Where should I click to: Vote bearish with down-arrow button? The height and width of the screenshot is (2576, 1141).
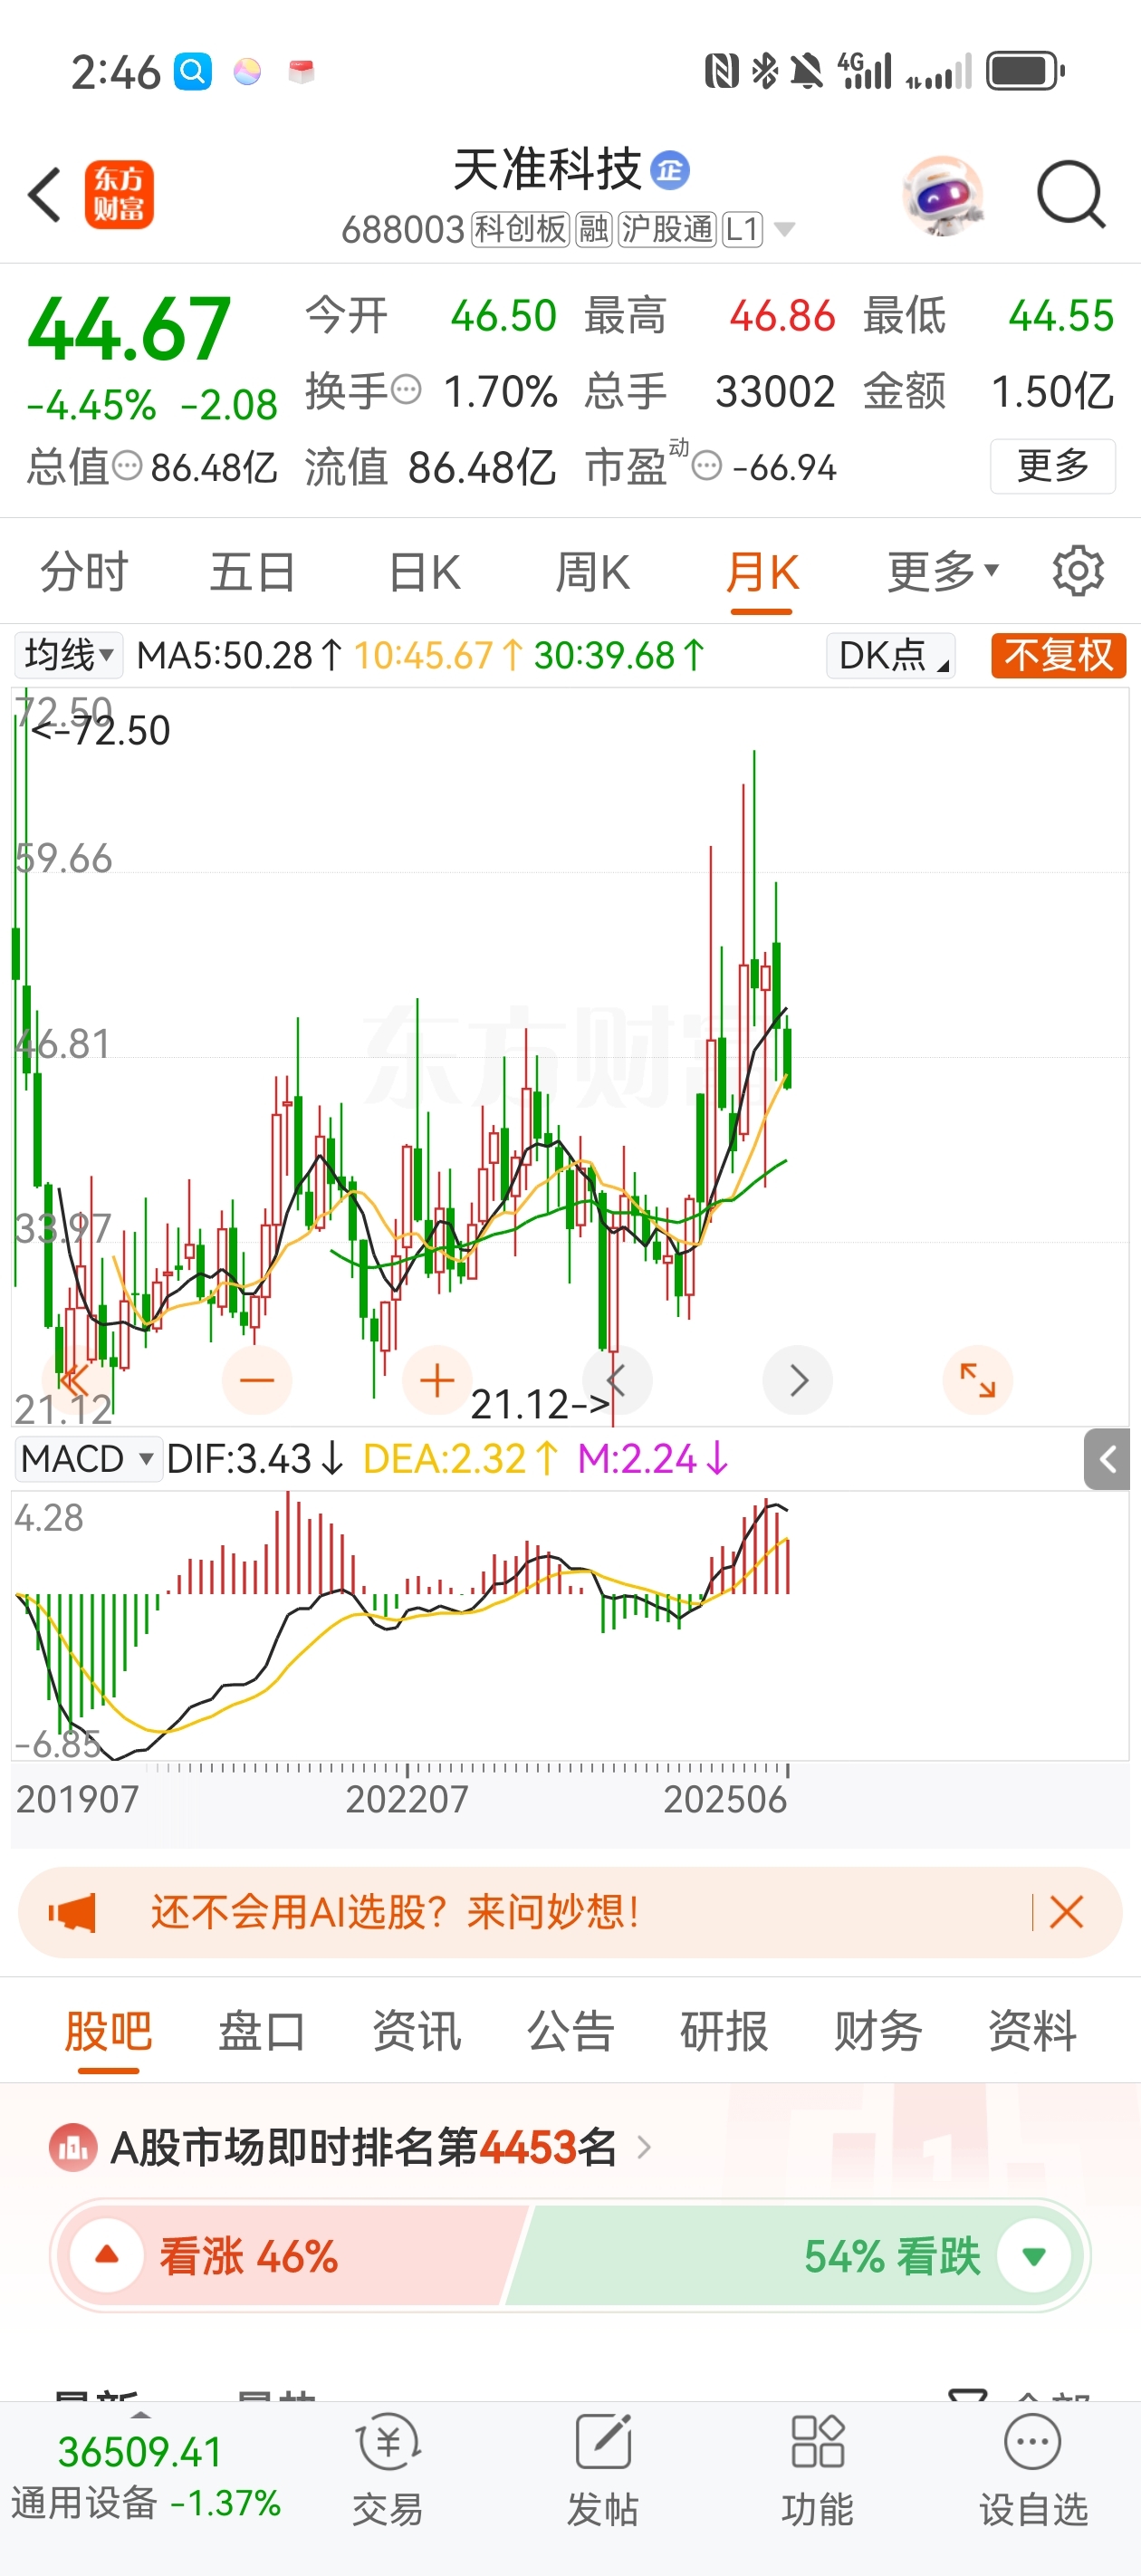click(x=1034, y=2256)
